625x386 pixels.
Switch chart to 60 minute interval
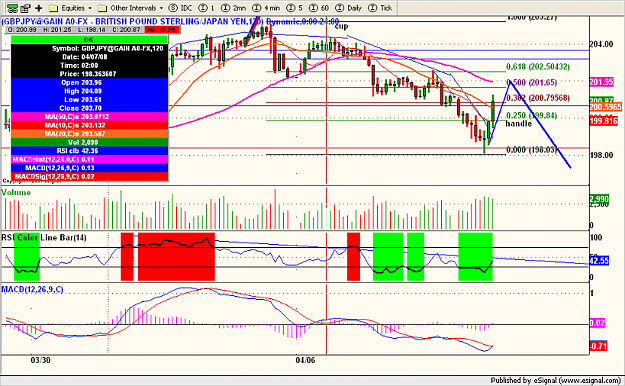pyautogui.click(x=319, y=8)
